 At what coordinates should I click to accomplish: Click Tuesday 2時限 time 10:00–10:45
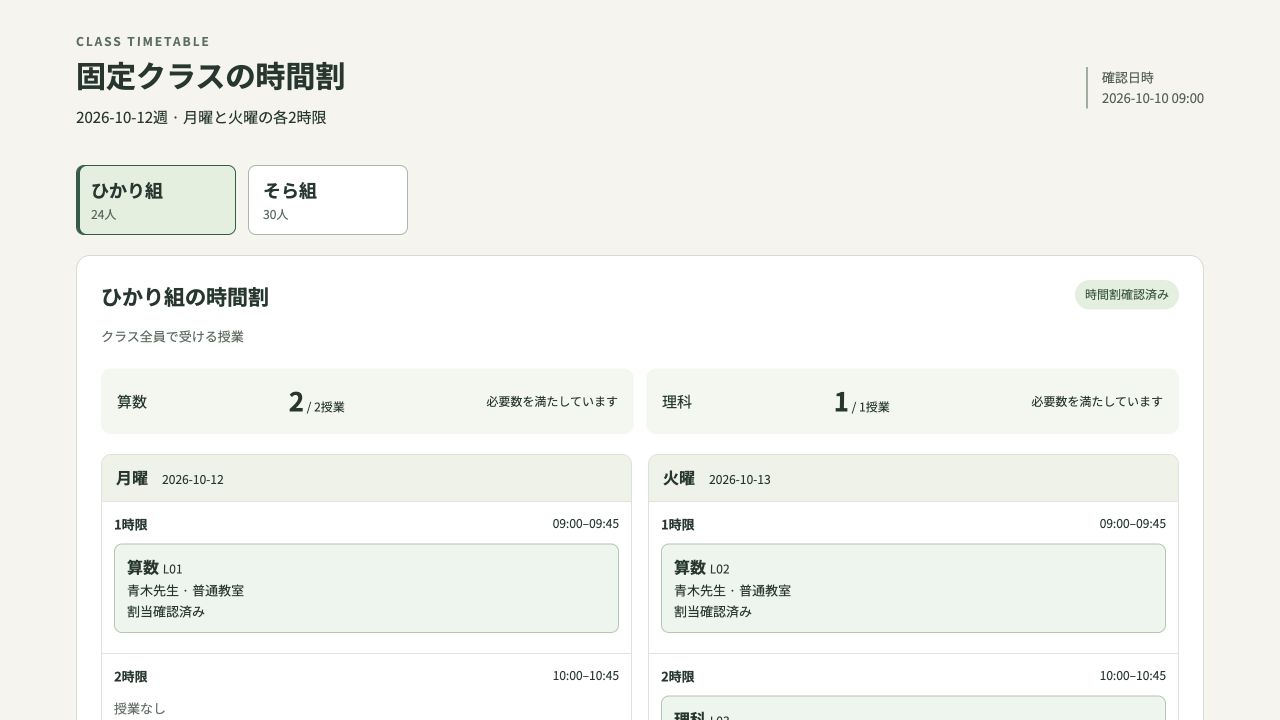click(x=1133, y=676)
